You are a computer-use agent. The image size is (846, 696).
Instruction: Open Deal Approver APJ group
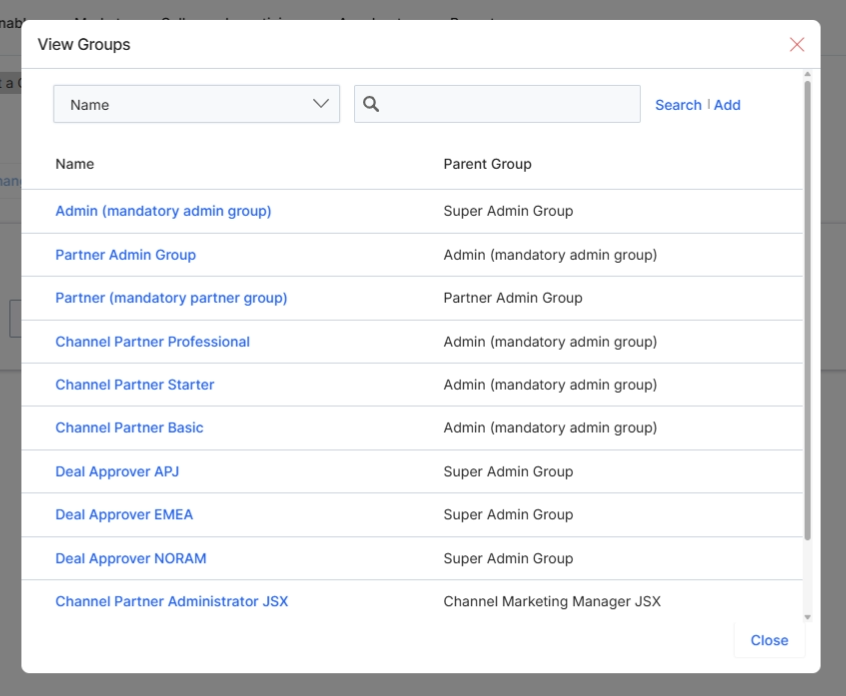coord(117,472)
